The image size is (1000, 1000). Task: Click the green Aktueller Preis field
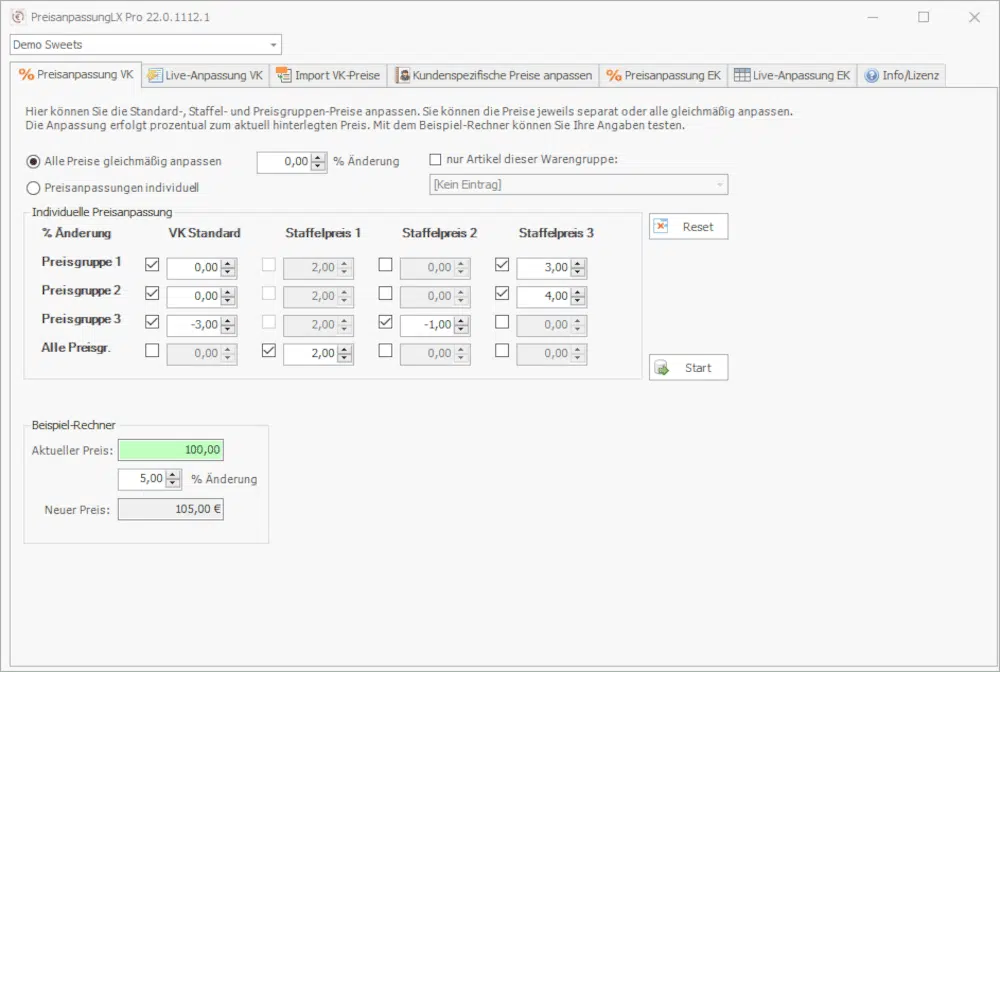click(x=170, y=450)
